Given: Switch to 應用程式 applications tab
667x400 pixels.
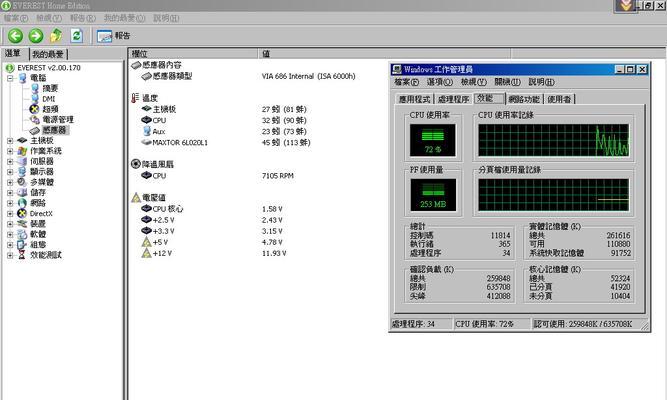Looking at the screenshot, I should [414, 99].
